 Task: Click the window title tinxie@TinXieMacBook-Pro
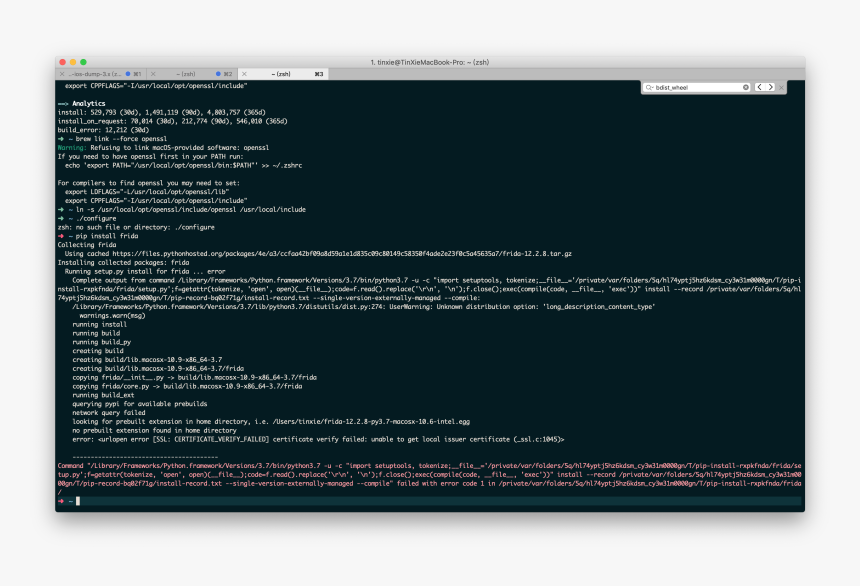point(429,62)
